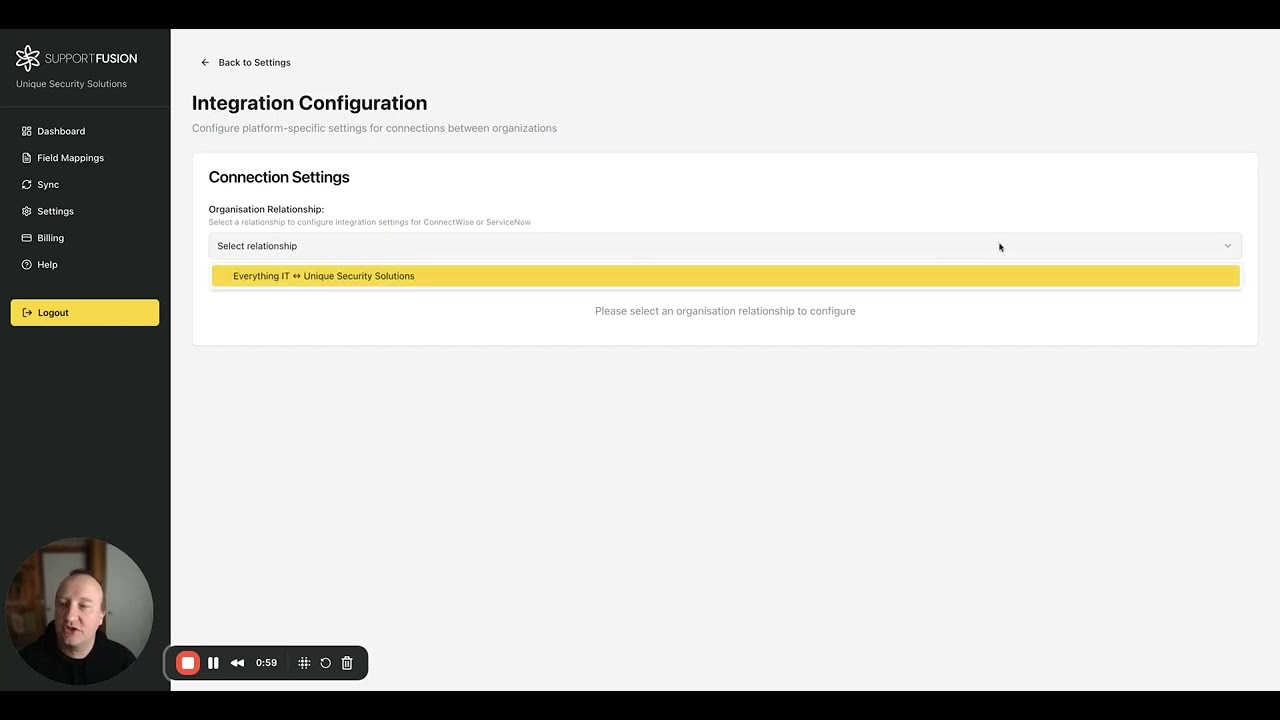Click the SupportFusion logo icon
The image size is (1280, 720).
28,58
